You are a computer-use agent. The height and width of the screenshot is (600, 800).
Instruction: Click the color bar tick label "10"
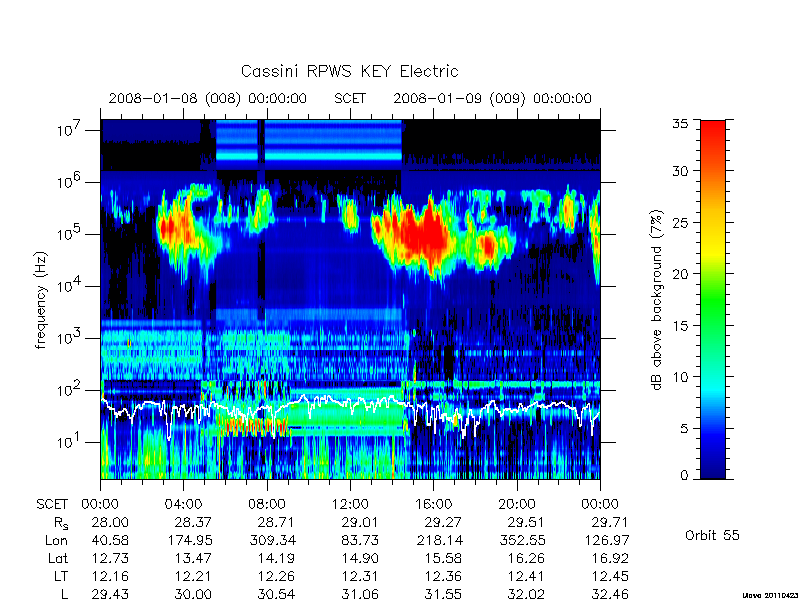[680, 377]
